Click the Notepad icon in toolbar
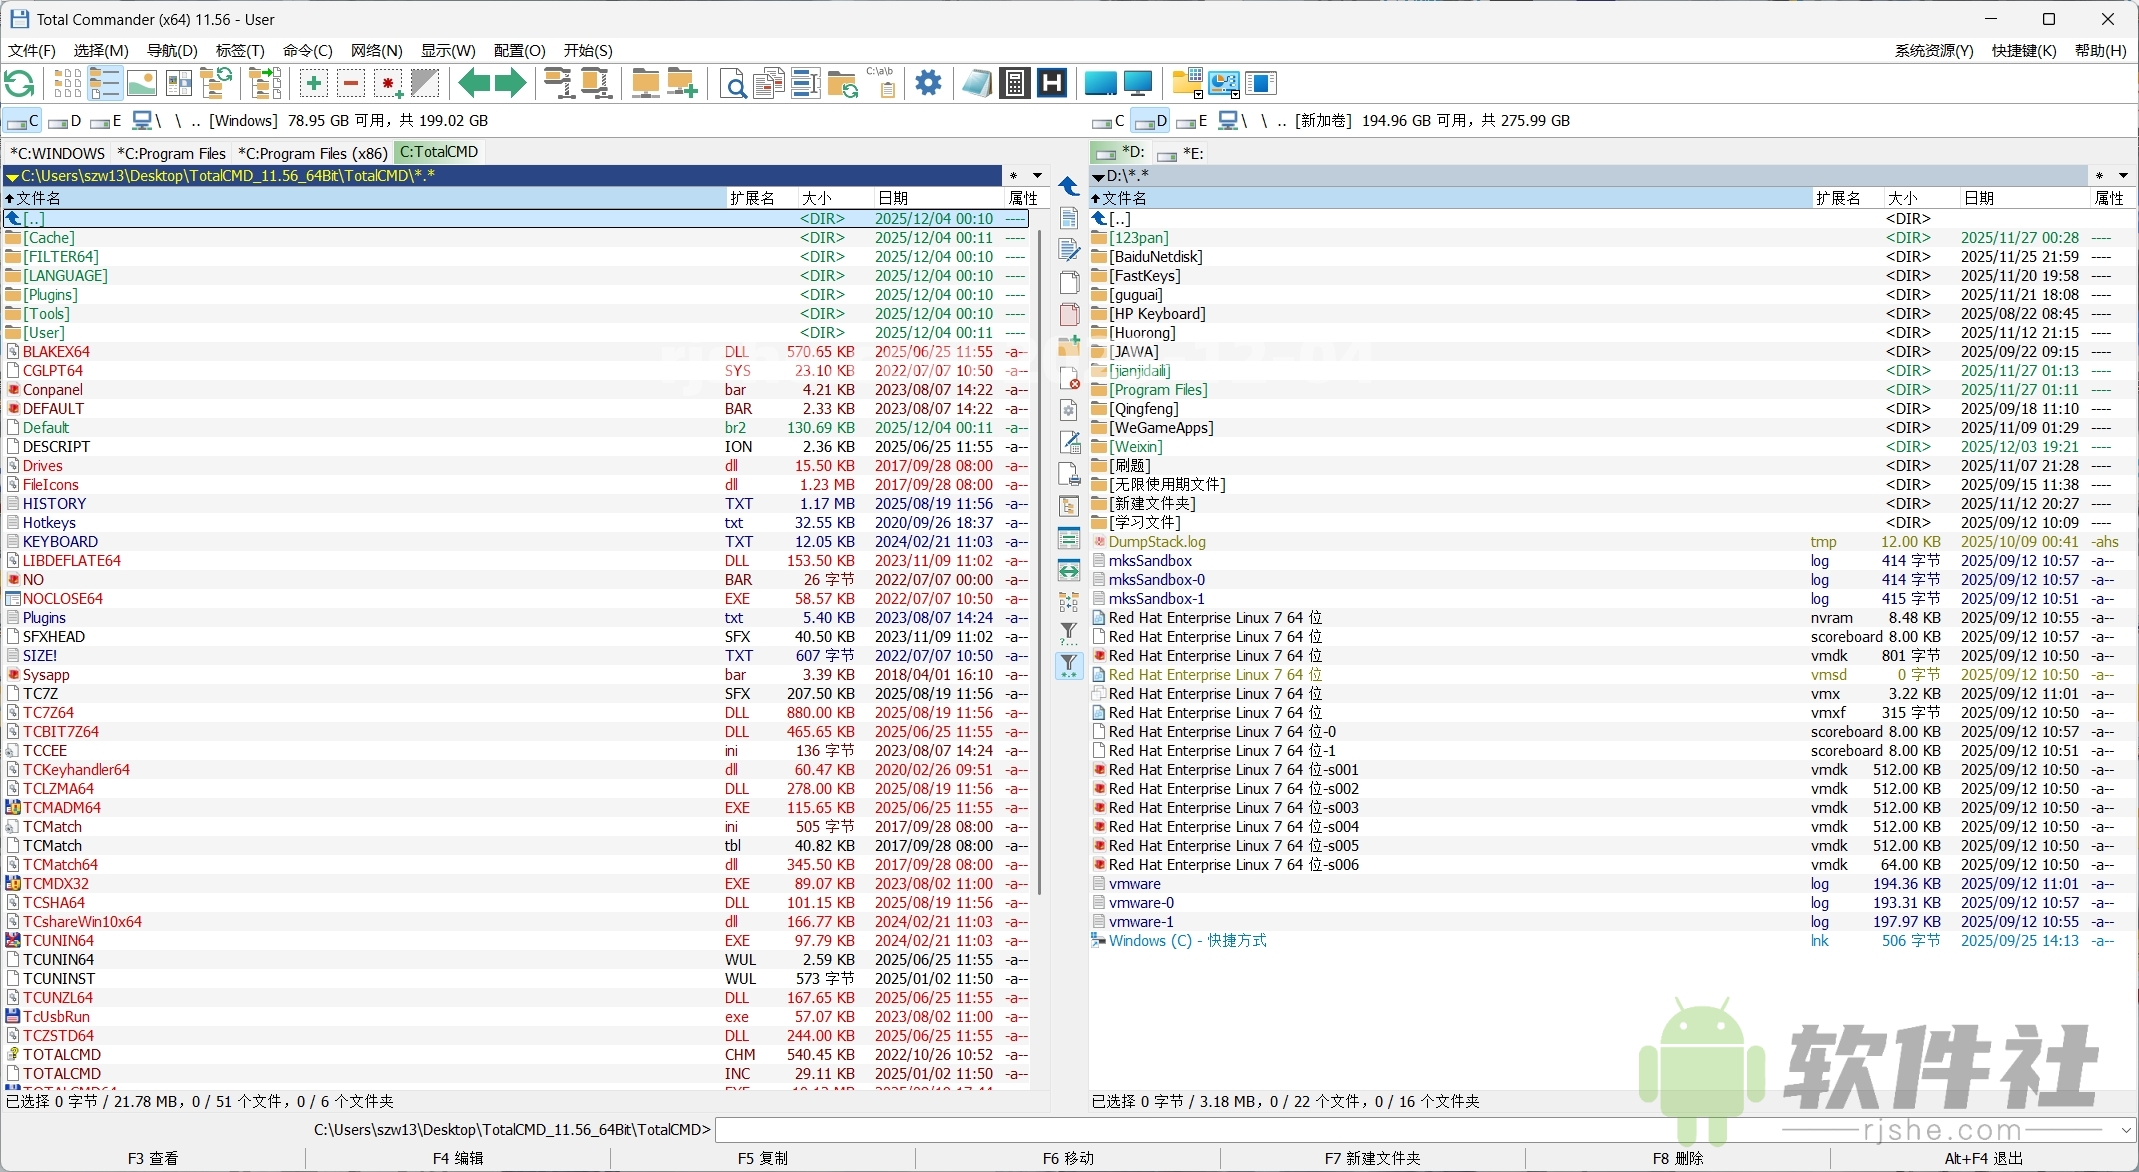2139x1172 pixels. pyautogui.click(x=977, y=84)
